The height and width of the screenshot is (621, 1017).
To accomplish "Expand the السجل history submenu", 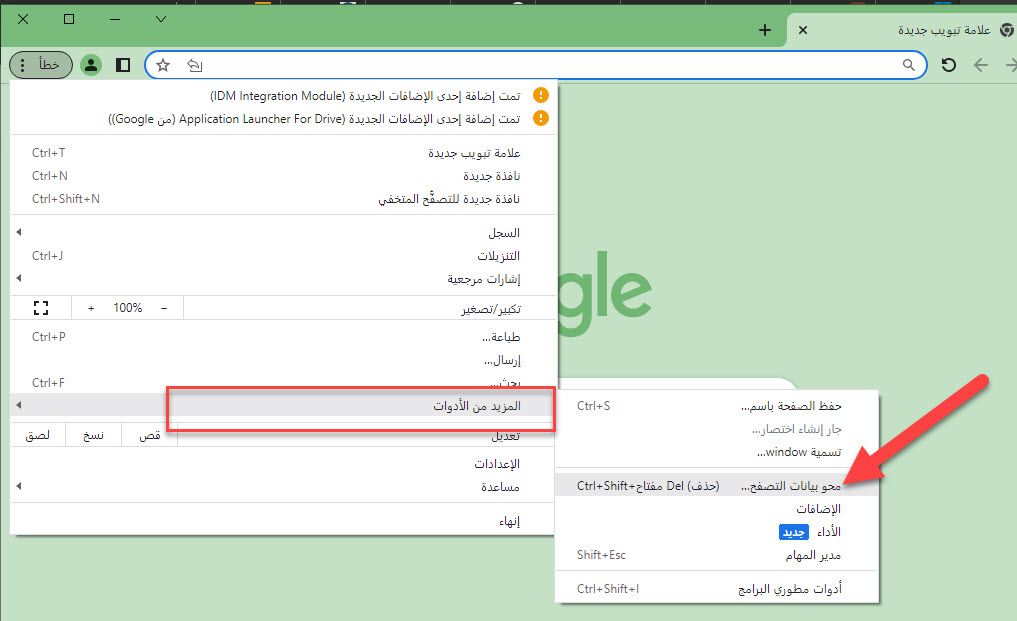I will coord(283,232).
